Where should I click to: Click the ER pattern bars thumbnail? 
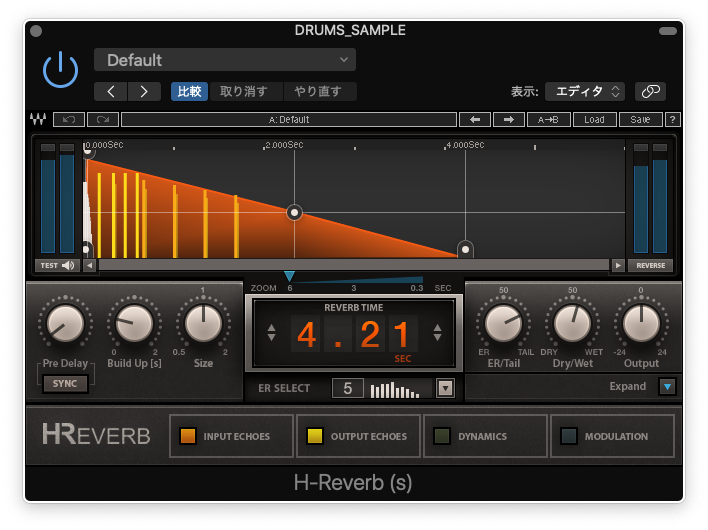click(395, 390)
